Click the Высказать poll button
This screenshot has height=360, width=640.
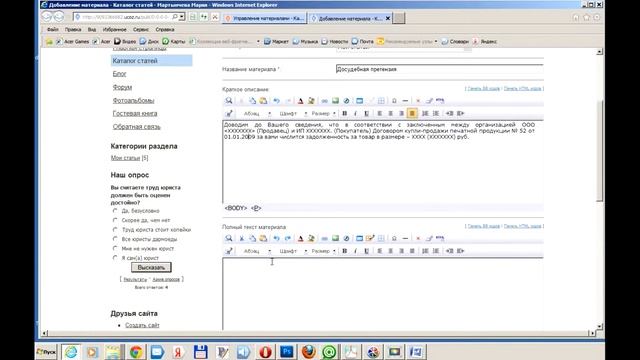click(151, 267)
